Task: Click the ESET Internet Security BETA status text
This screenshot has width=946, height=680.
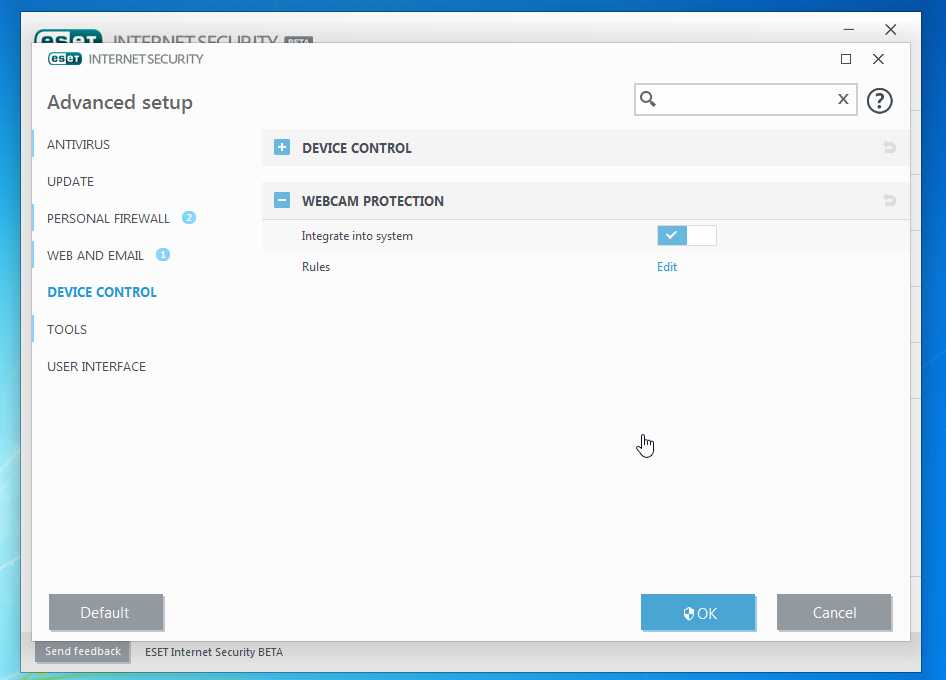Action: (214, 652)
